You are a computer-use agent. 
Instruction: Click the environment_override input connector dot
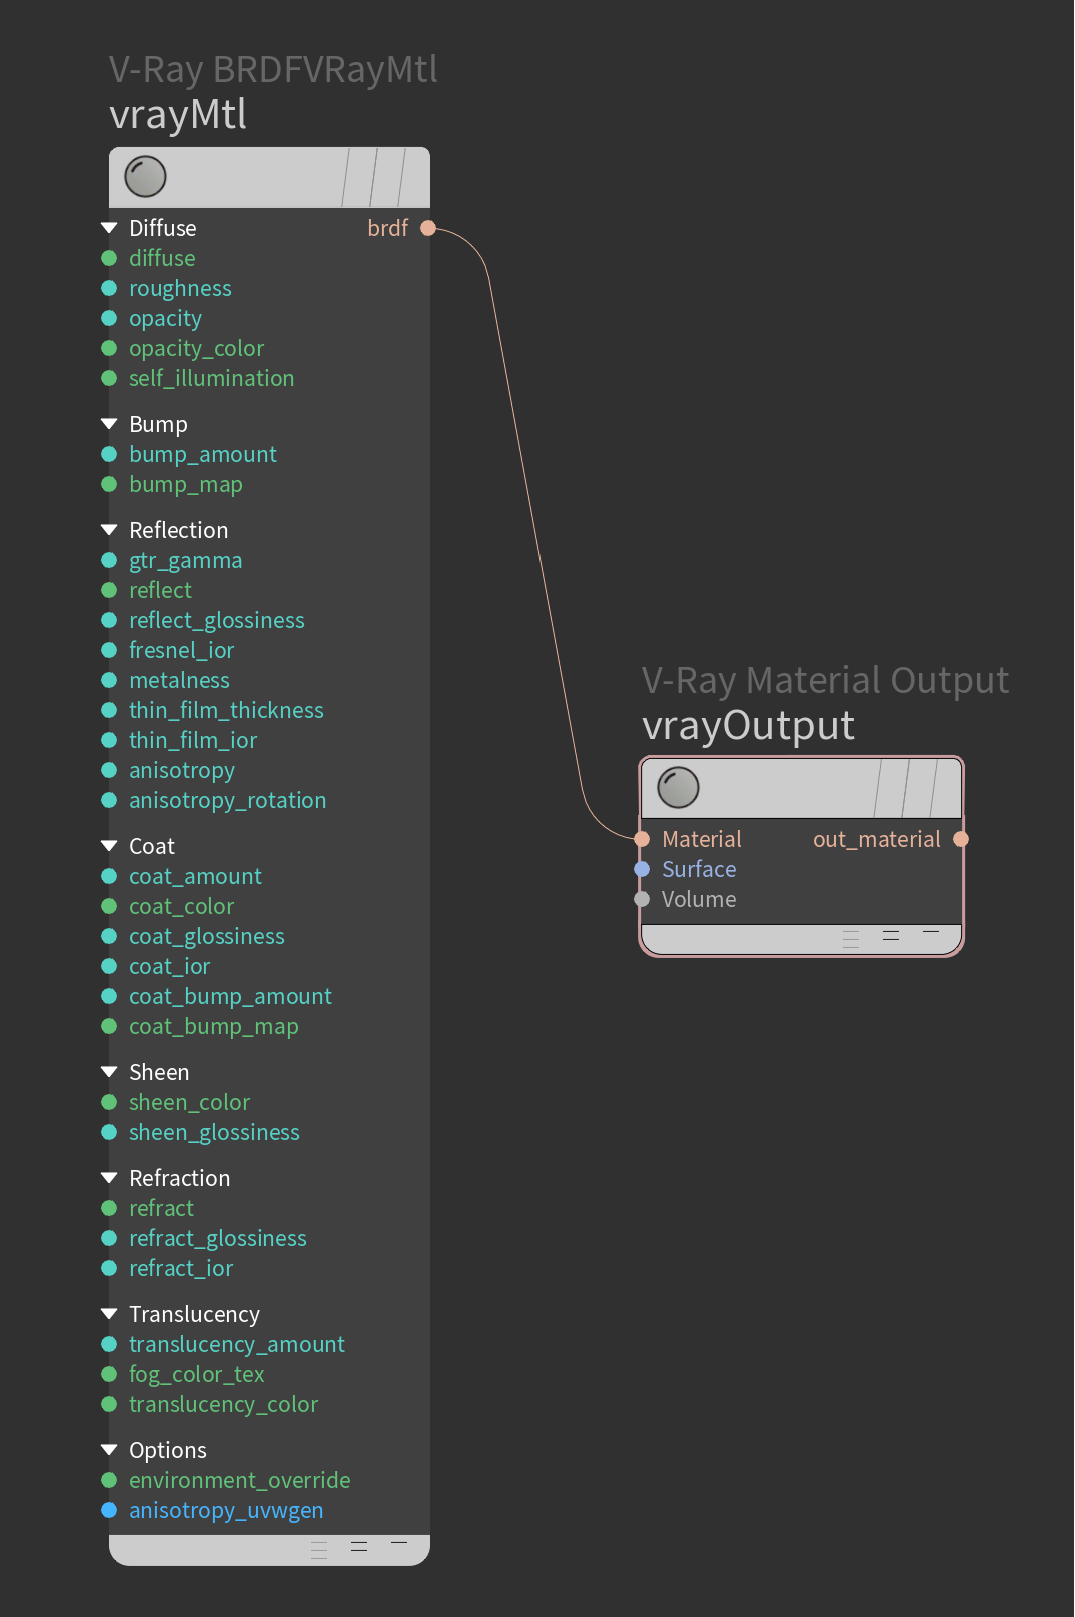109,1480
